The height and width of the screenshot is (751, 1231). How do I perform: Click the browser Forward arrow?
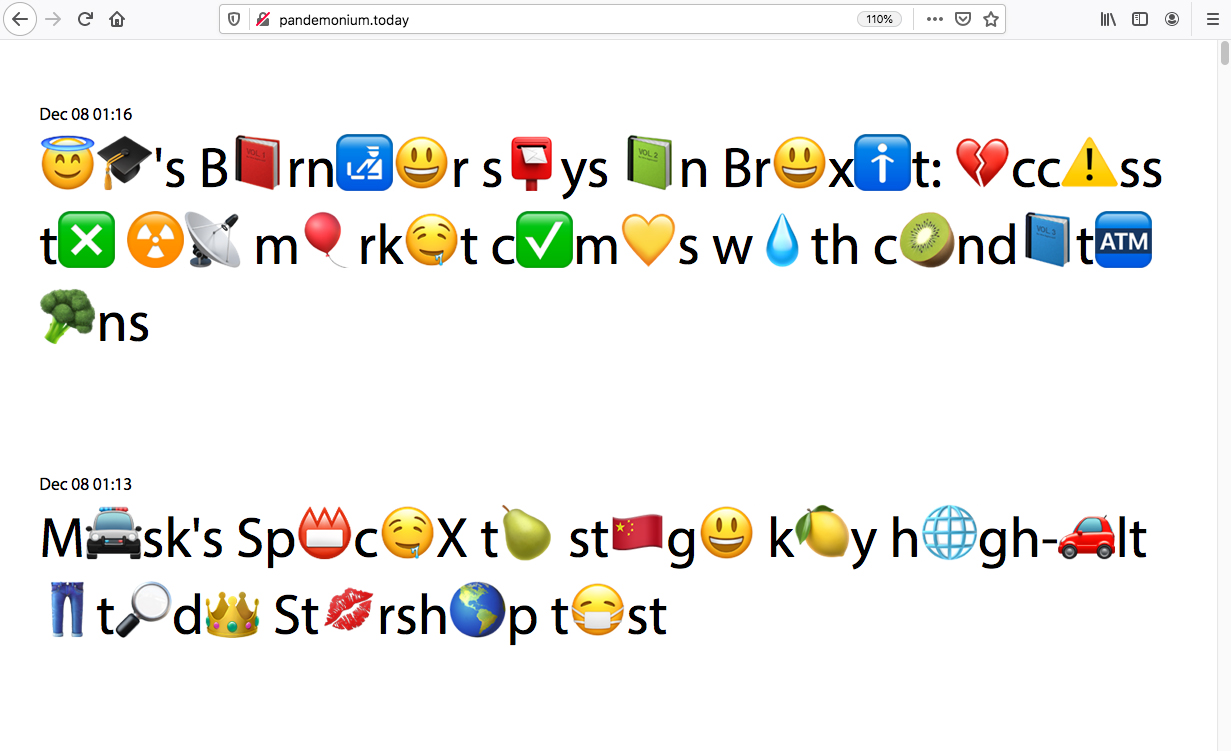tap(54, 19)
